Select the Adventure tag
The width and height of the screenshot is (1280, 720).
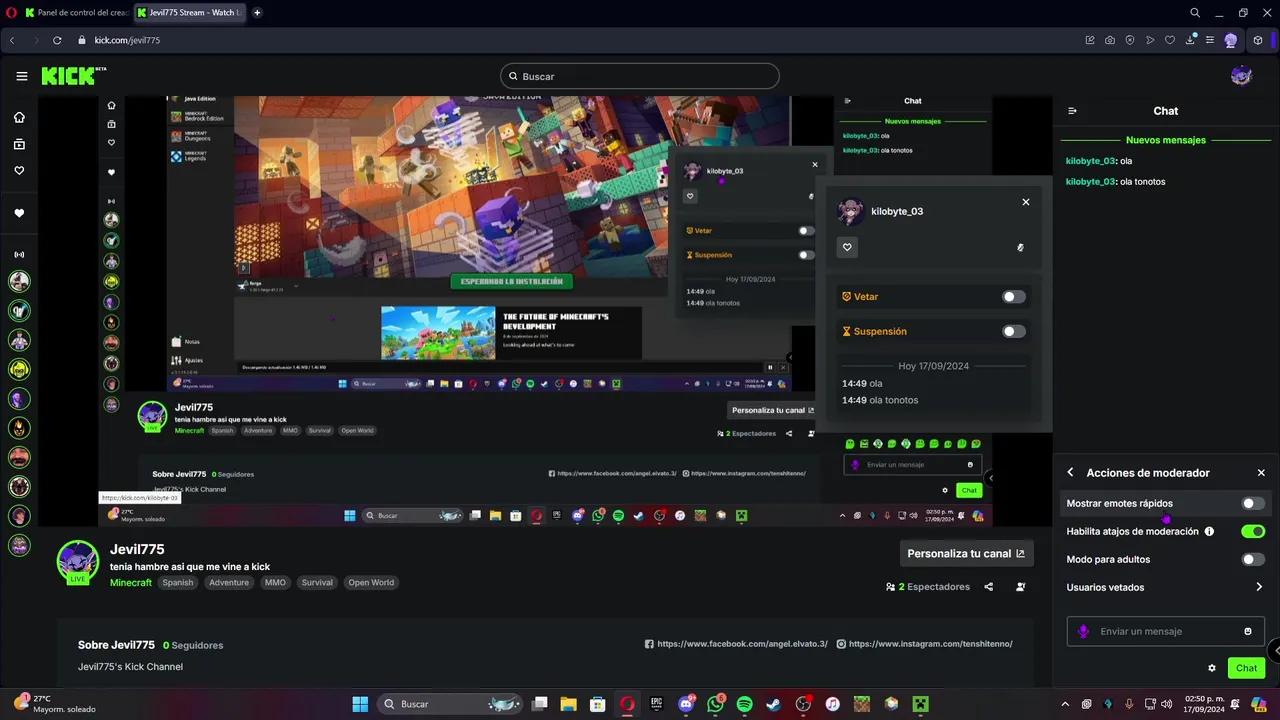tap(229, 582)
